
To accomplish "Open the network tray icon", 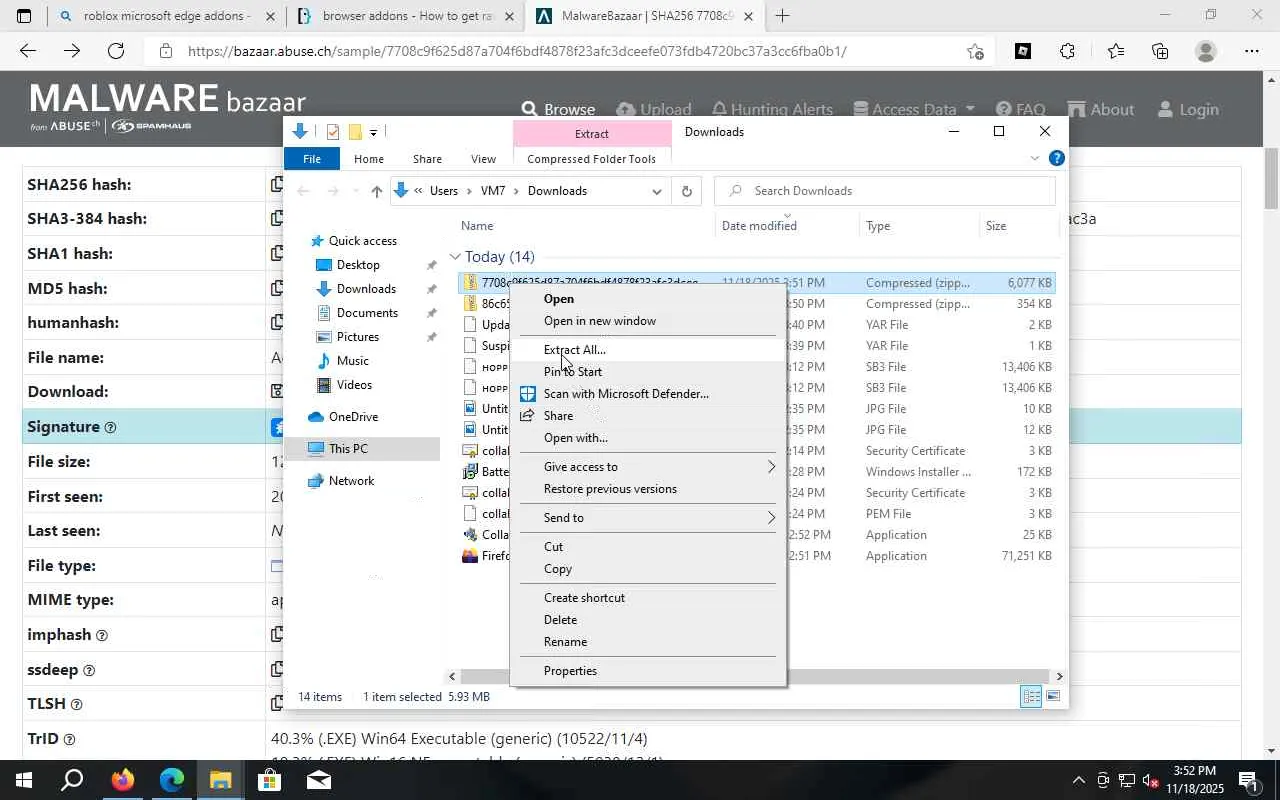I will point(1127,780).
